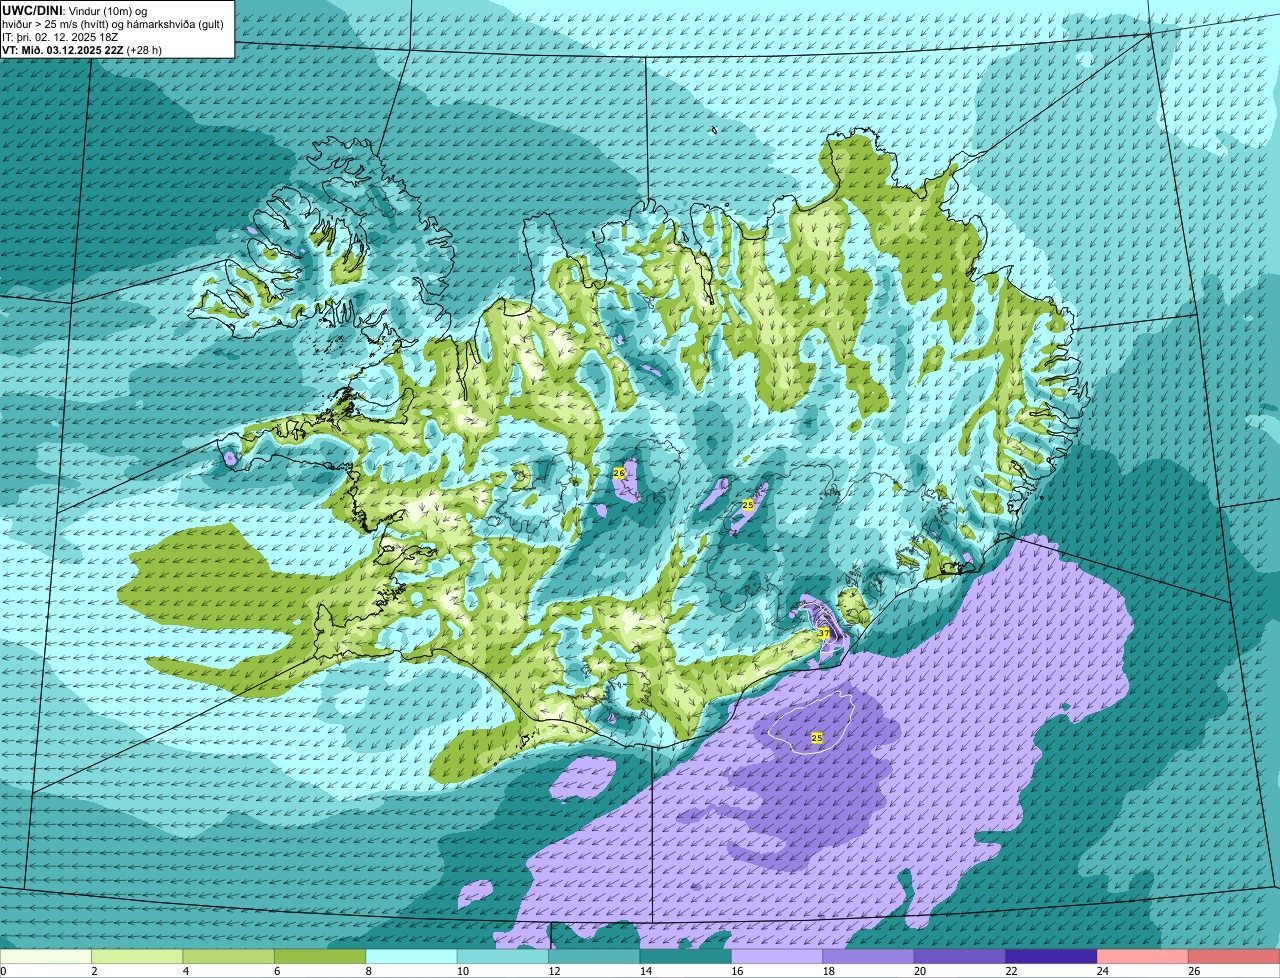This screenshot has height=978, width=1280.
Task: Click the text 'hviður > 25 m/s (hvítt) og hámarkshviða (gult)'
Action: pyautogui.click(x=113, y=23)
